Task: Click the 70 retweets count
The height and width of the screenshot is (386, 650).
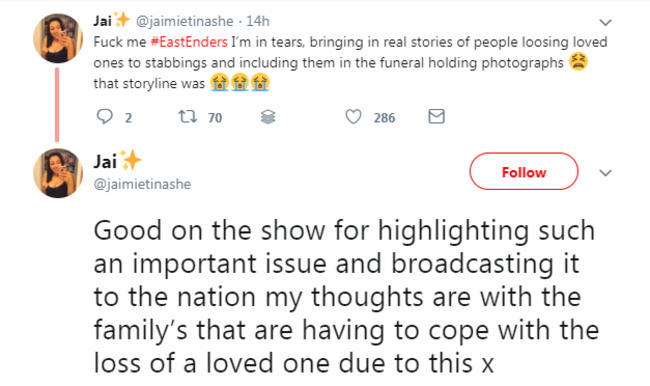Action: pyautogui.click(x=215, y=118)
